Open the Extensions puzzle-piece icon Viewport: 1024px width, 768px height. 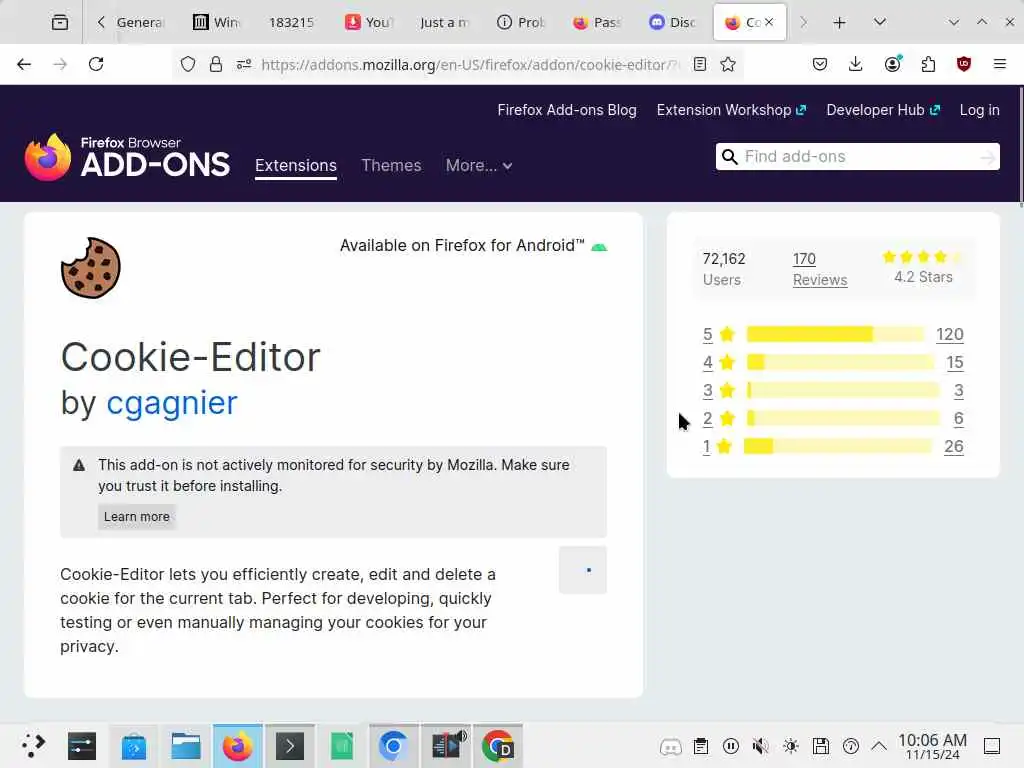pos(928,64)
